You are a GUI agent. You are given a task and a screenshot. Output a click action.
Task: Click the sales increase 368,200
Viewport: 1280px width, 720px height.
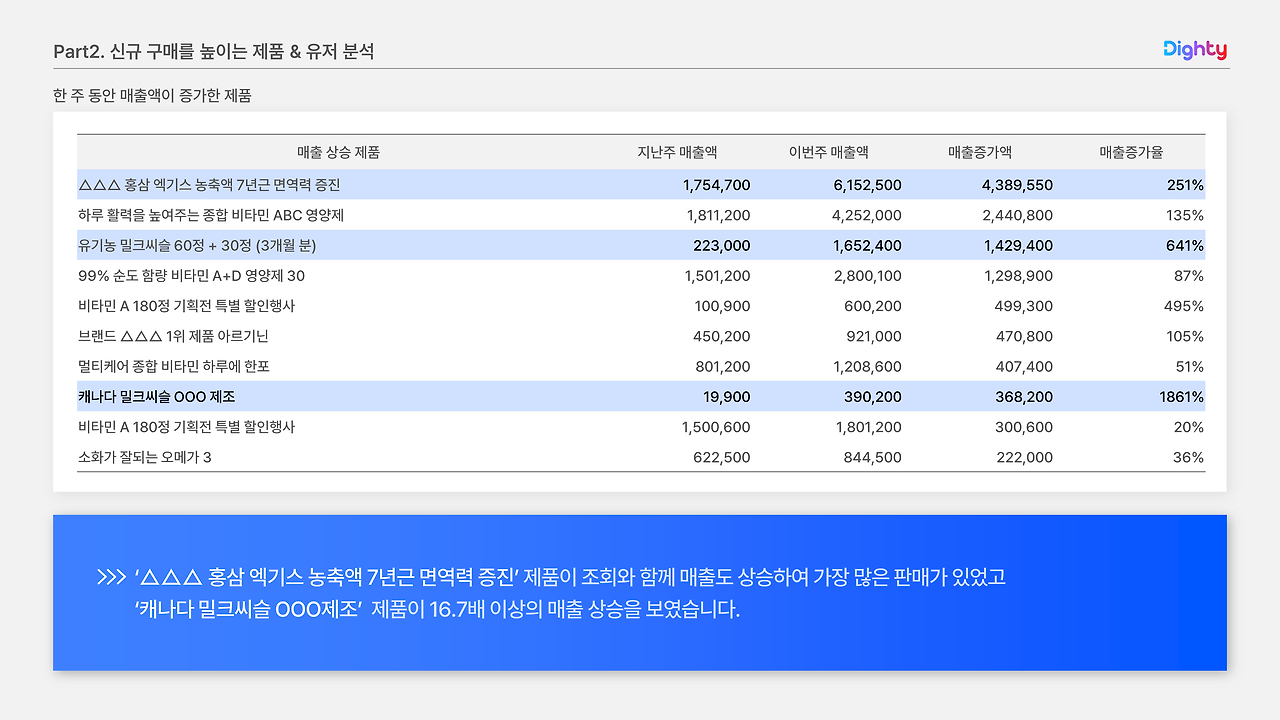(1024, 396)
